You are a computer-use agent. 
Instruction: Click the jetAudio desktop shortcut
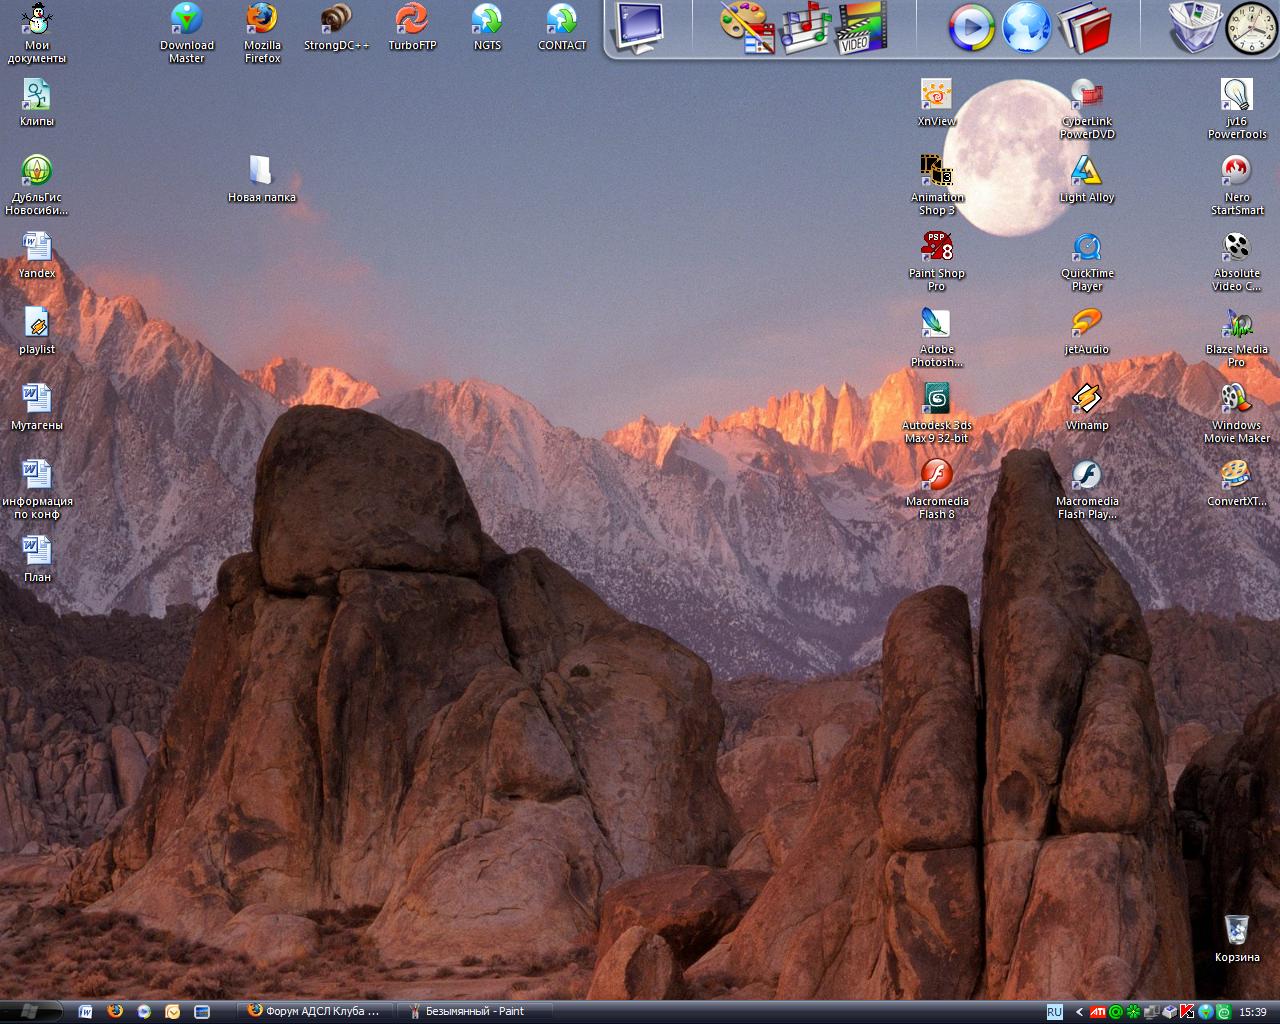point(1086,324)
